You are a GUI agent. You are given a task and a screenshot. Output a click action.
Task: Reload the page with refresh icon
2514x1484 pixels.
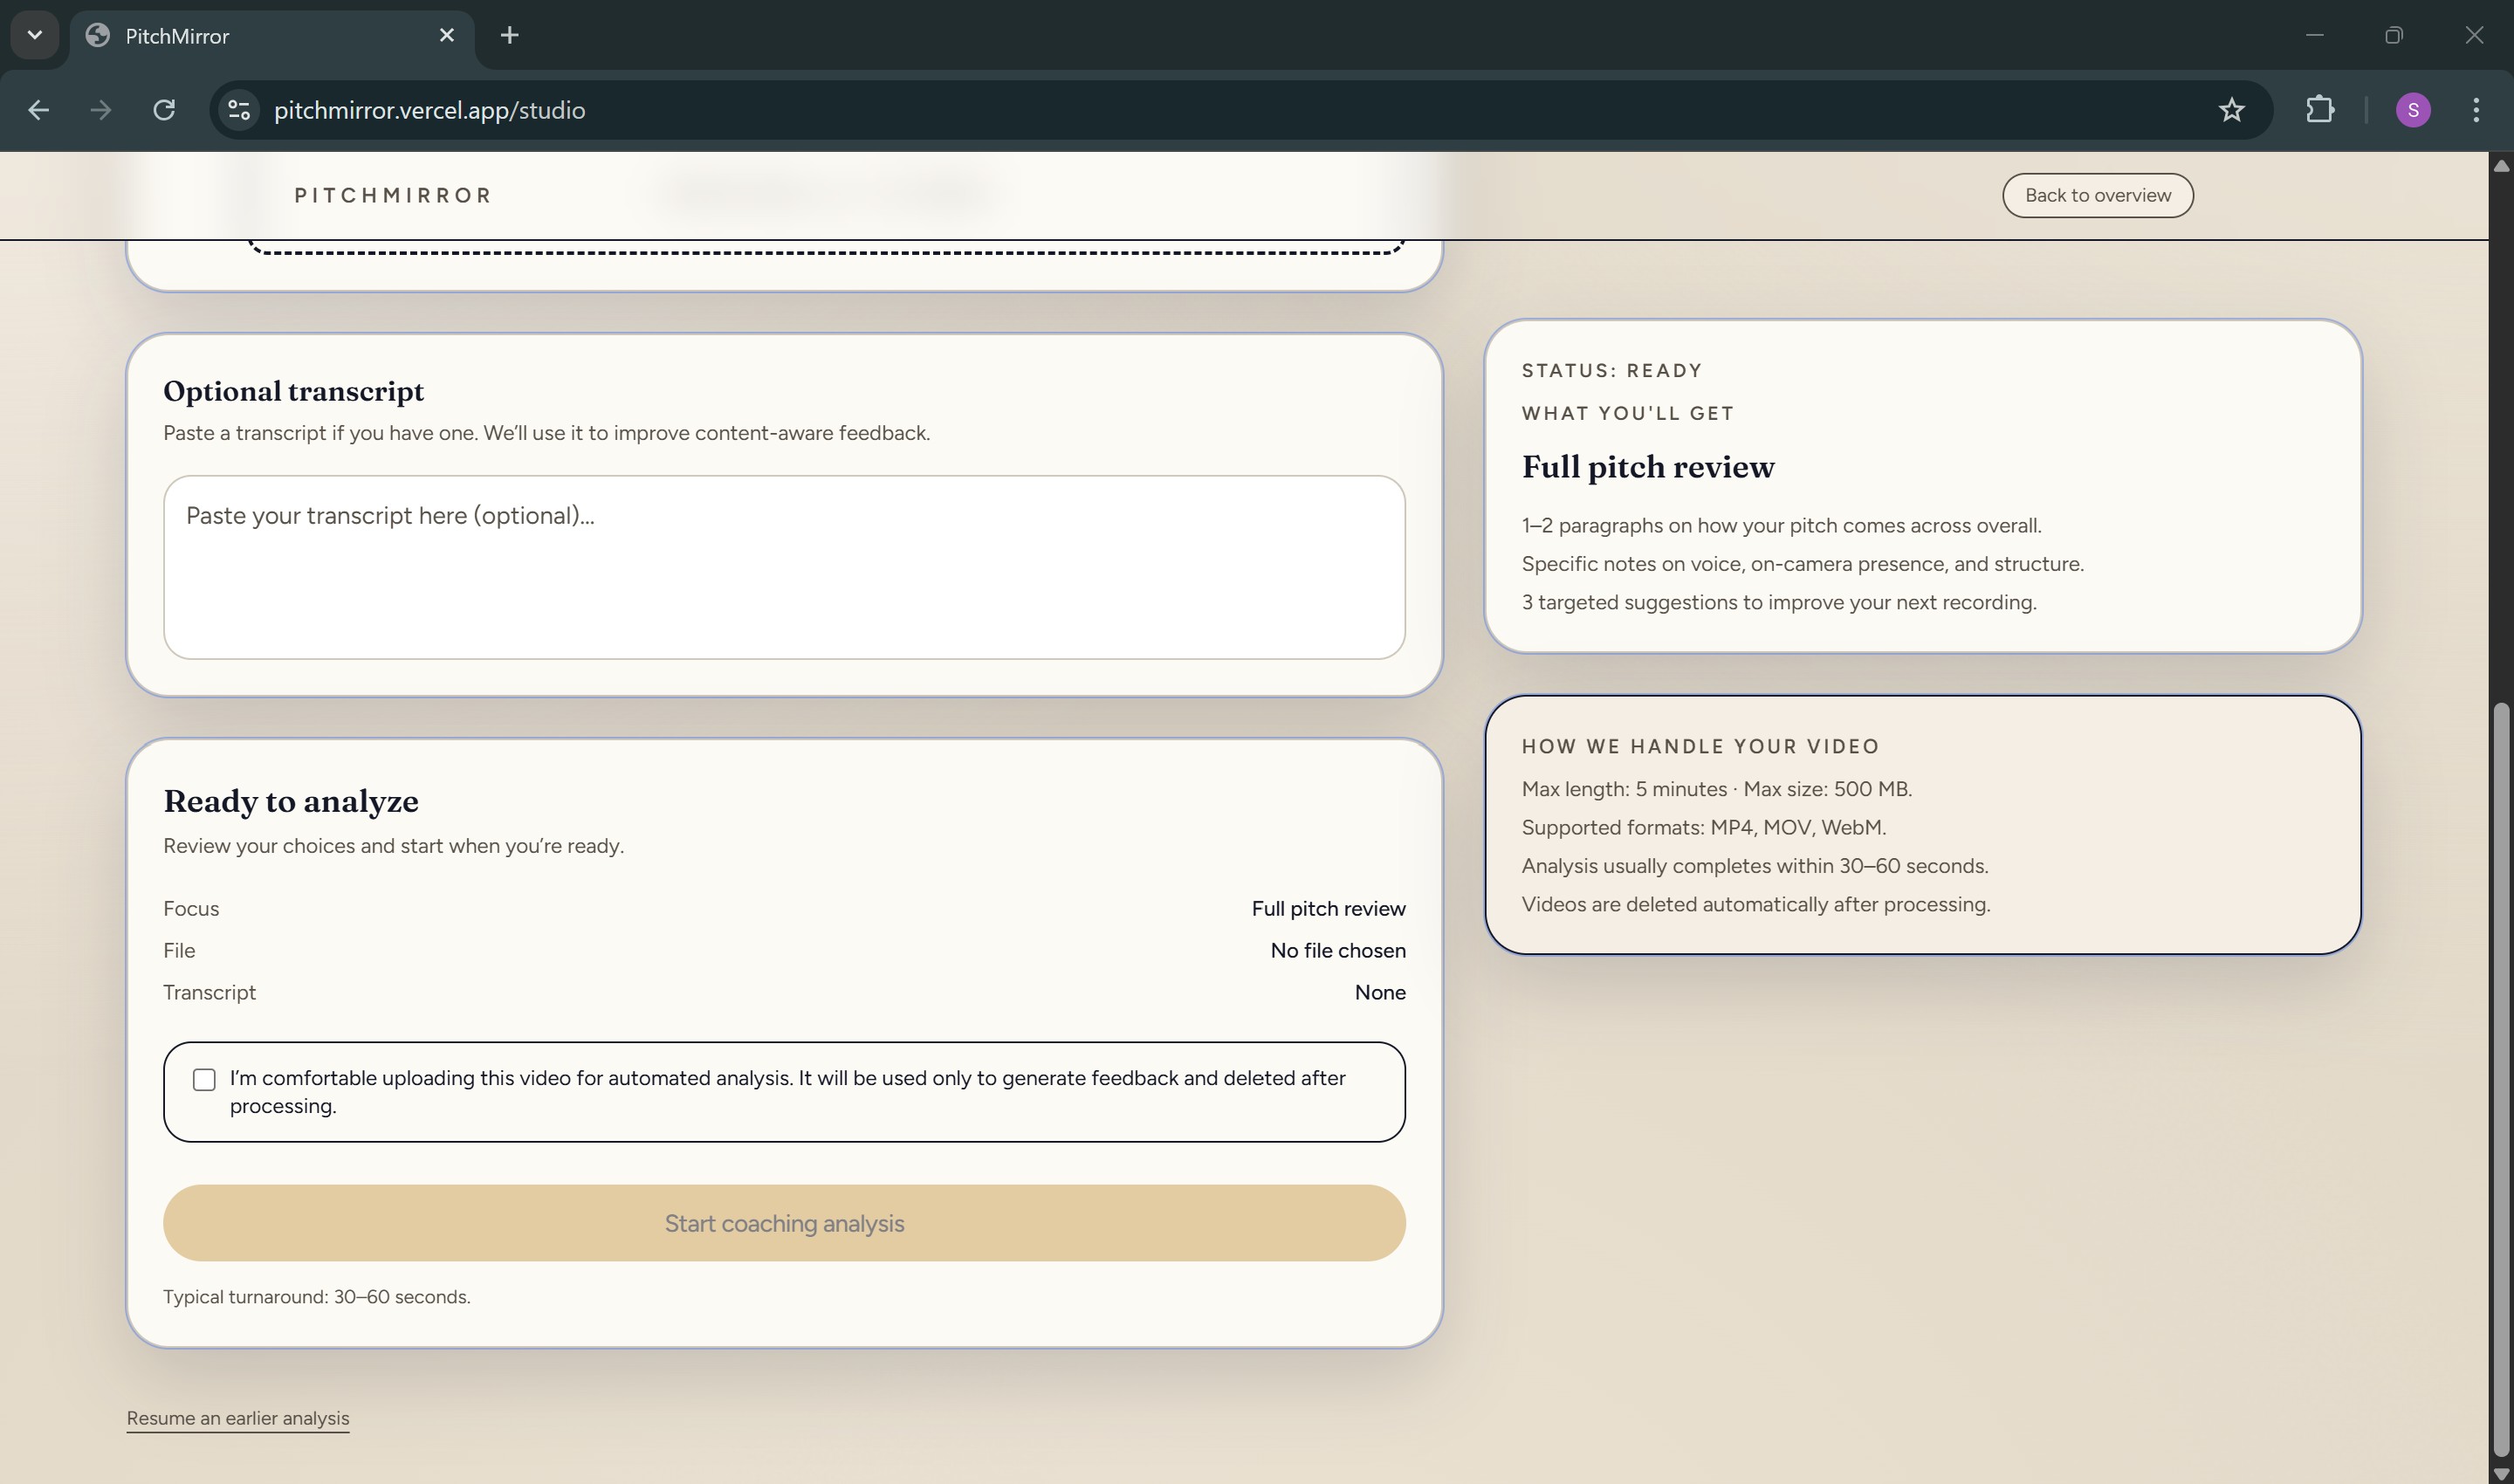point(164,110)
